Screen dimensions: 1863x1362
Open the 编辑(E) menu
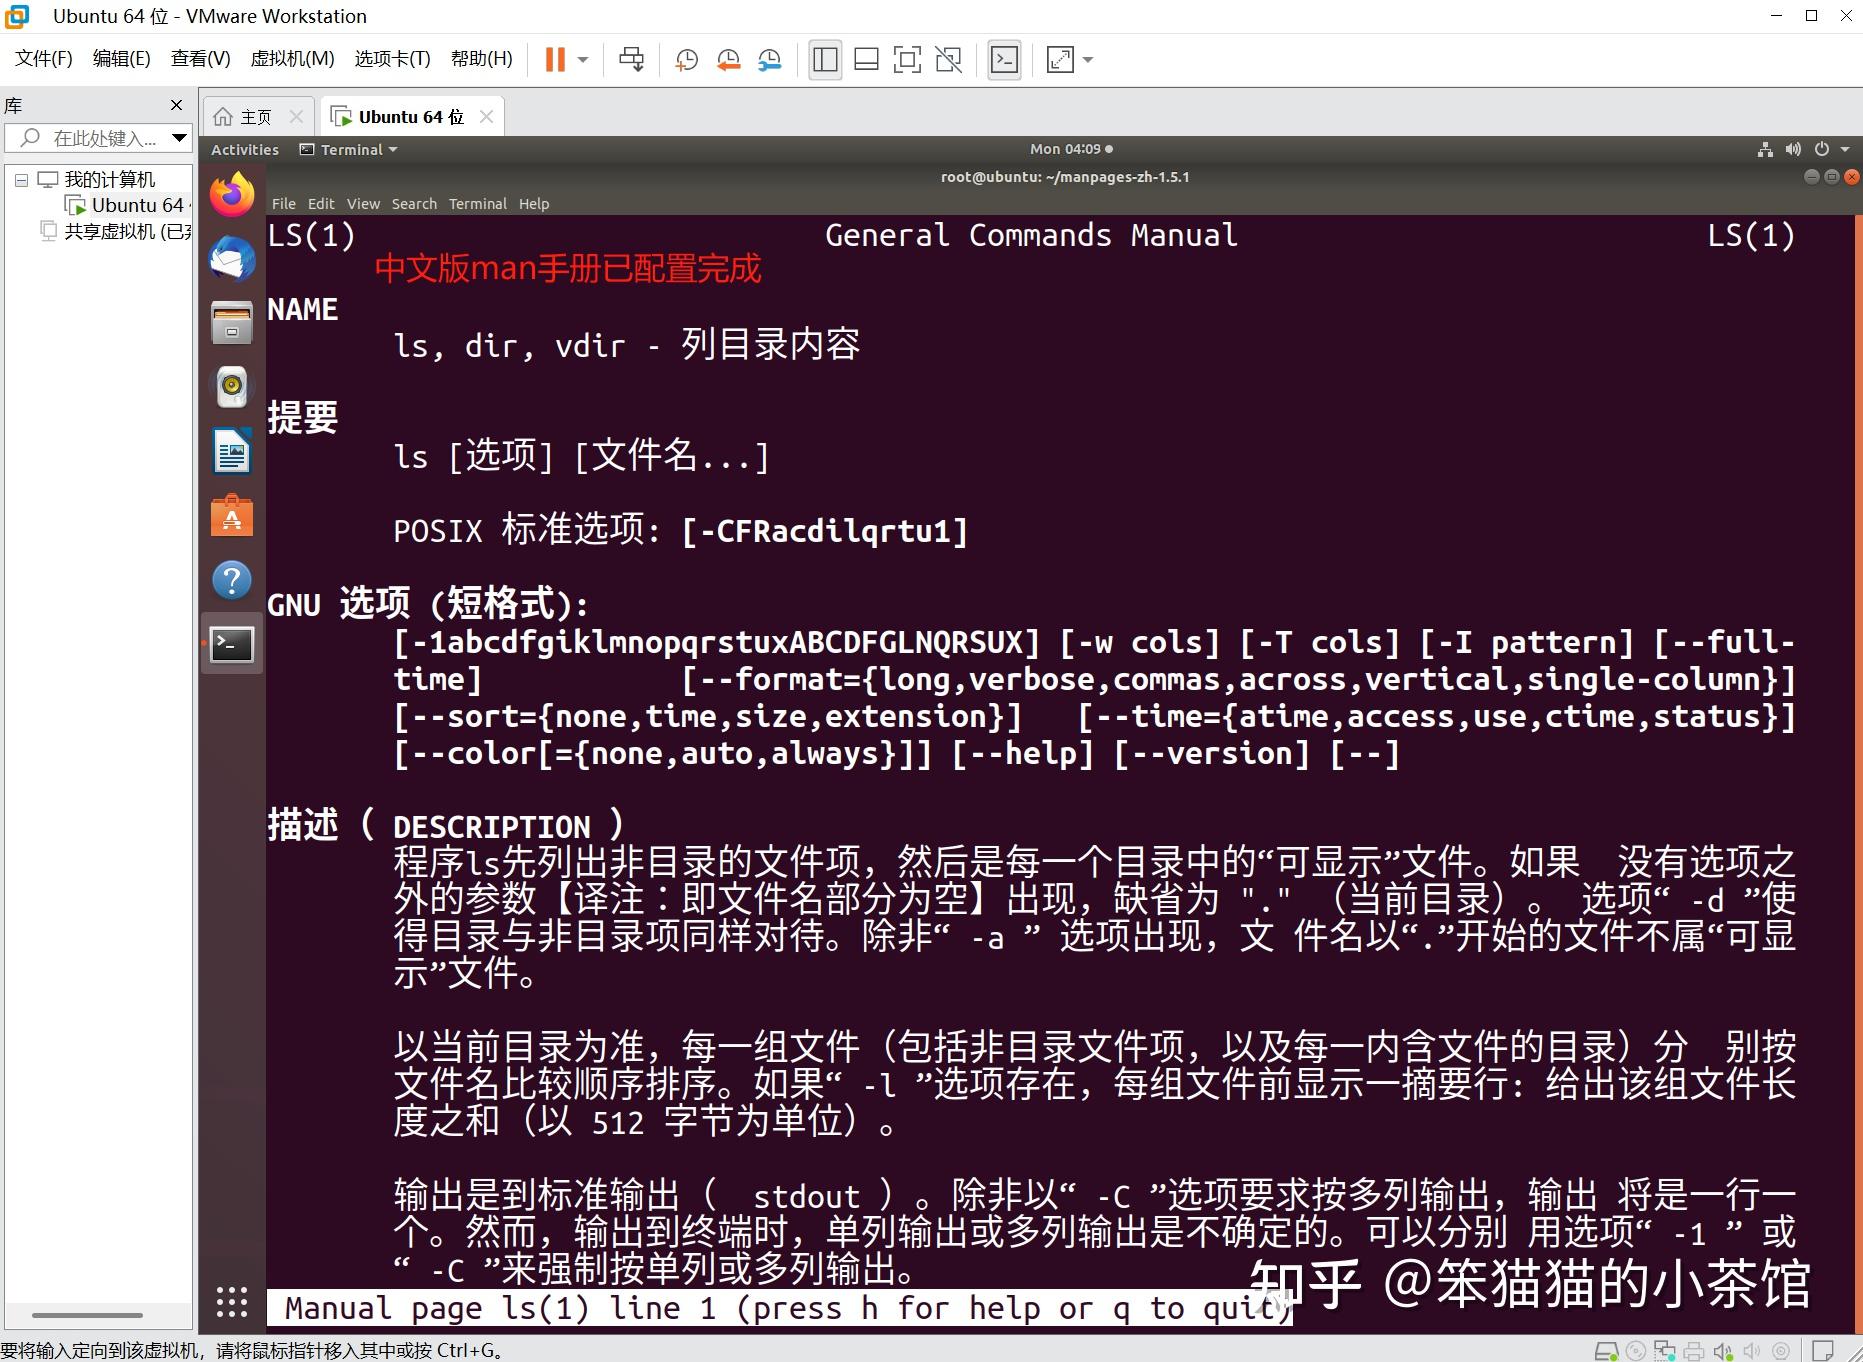click(121, 59)
